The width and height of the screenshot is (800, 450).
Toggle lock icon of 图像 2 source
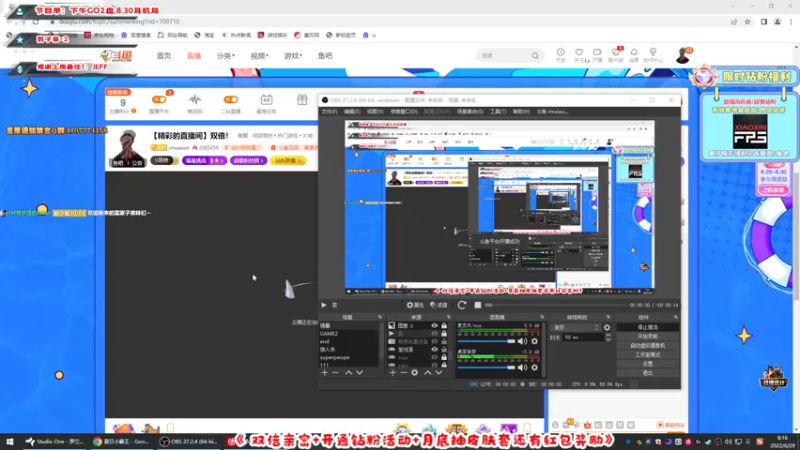(x=444, y=326)
